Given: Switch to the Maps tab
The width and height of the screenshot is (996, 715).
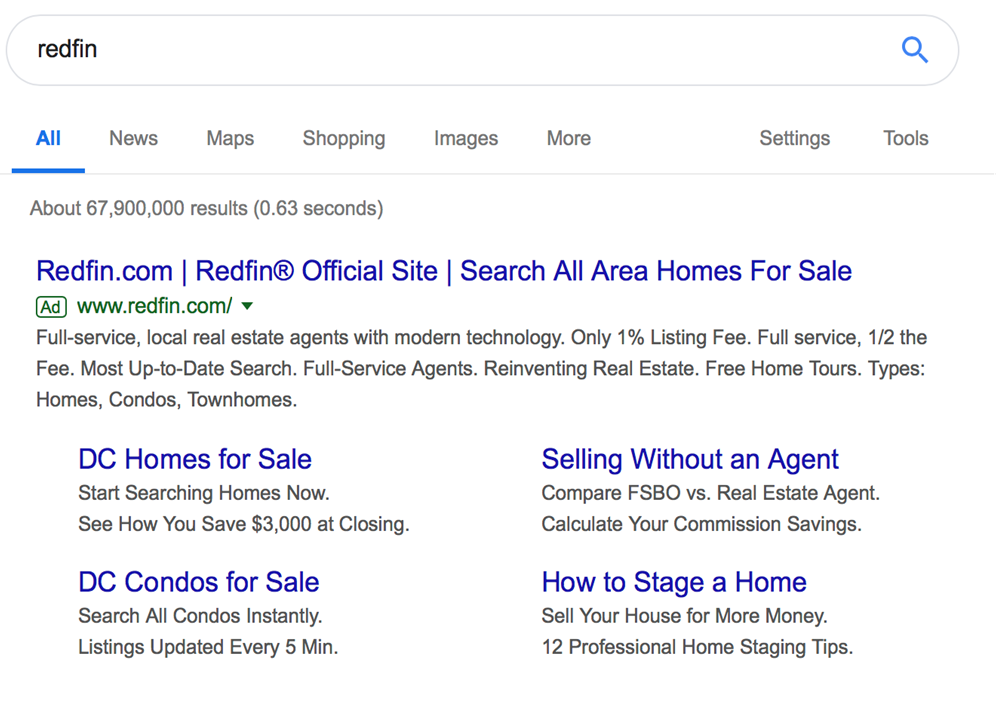Looking at the screenshot, I should point(230,139).
